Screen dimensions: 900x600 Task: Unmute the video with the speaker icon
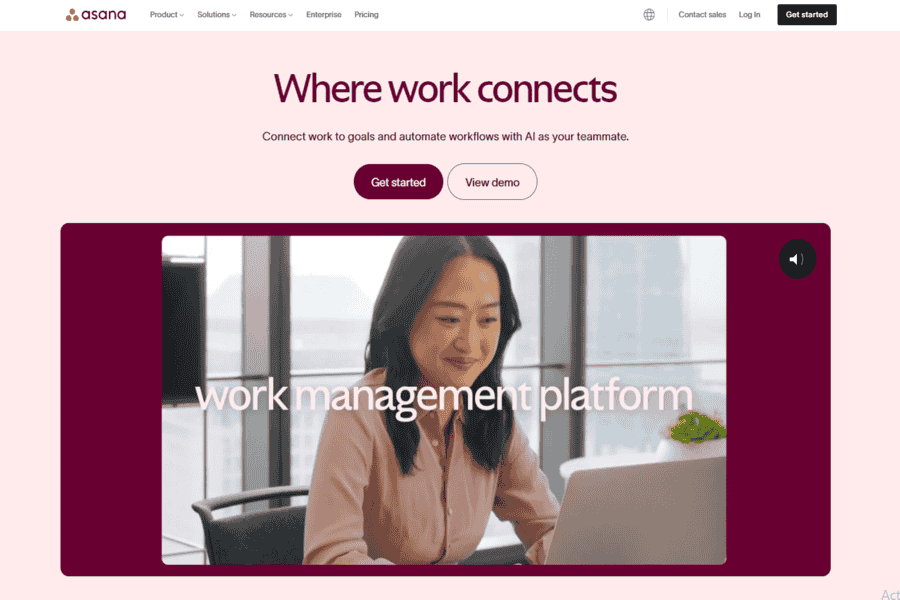pos(797,259)
